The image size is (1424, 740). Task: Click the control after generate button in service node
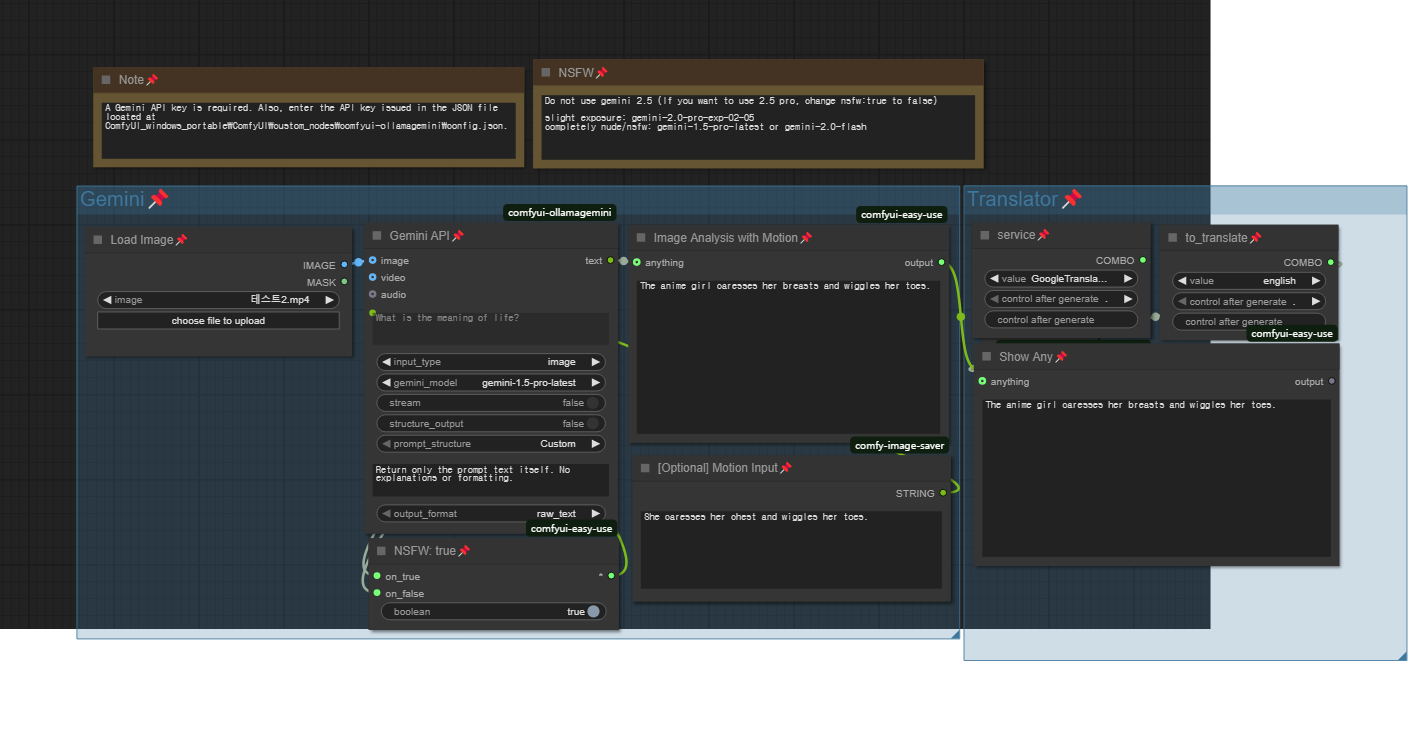[x=1060, y=320]
